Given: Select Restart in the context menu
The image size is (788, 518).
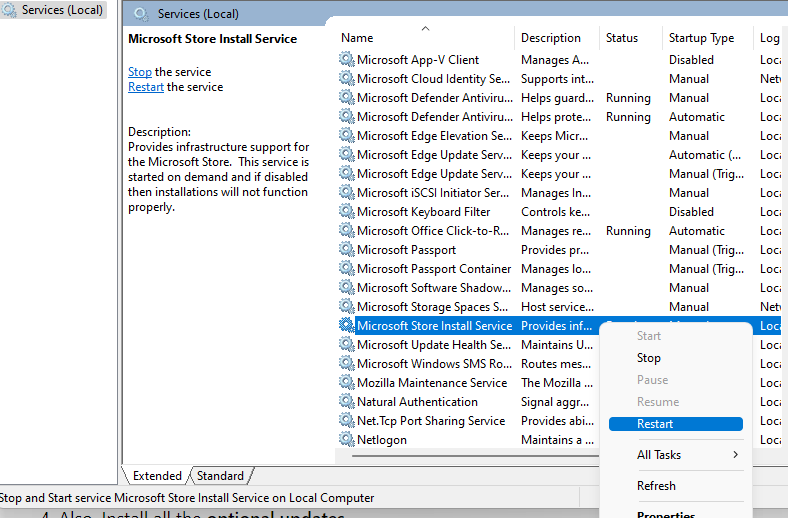Looking at the screenshot, I should point(675,424).
